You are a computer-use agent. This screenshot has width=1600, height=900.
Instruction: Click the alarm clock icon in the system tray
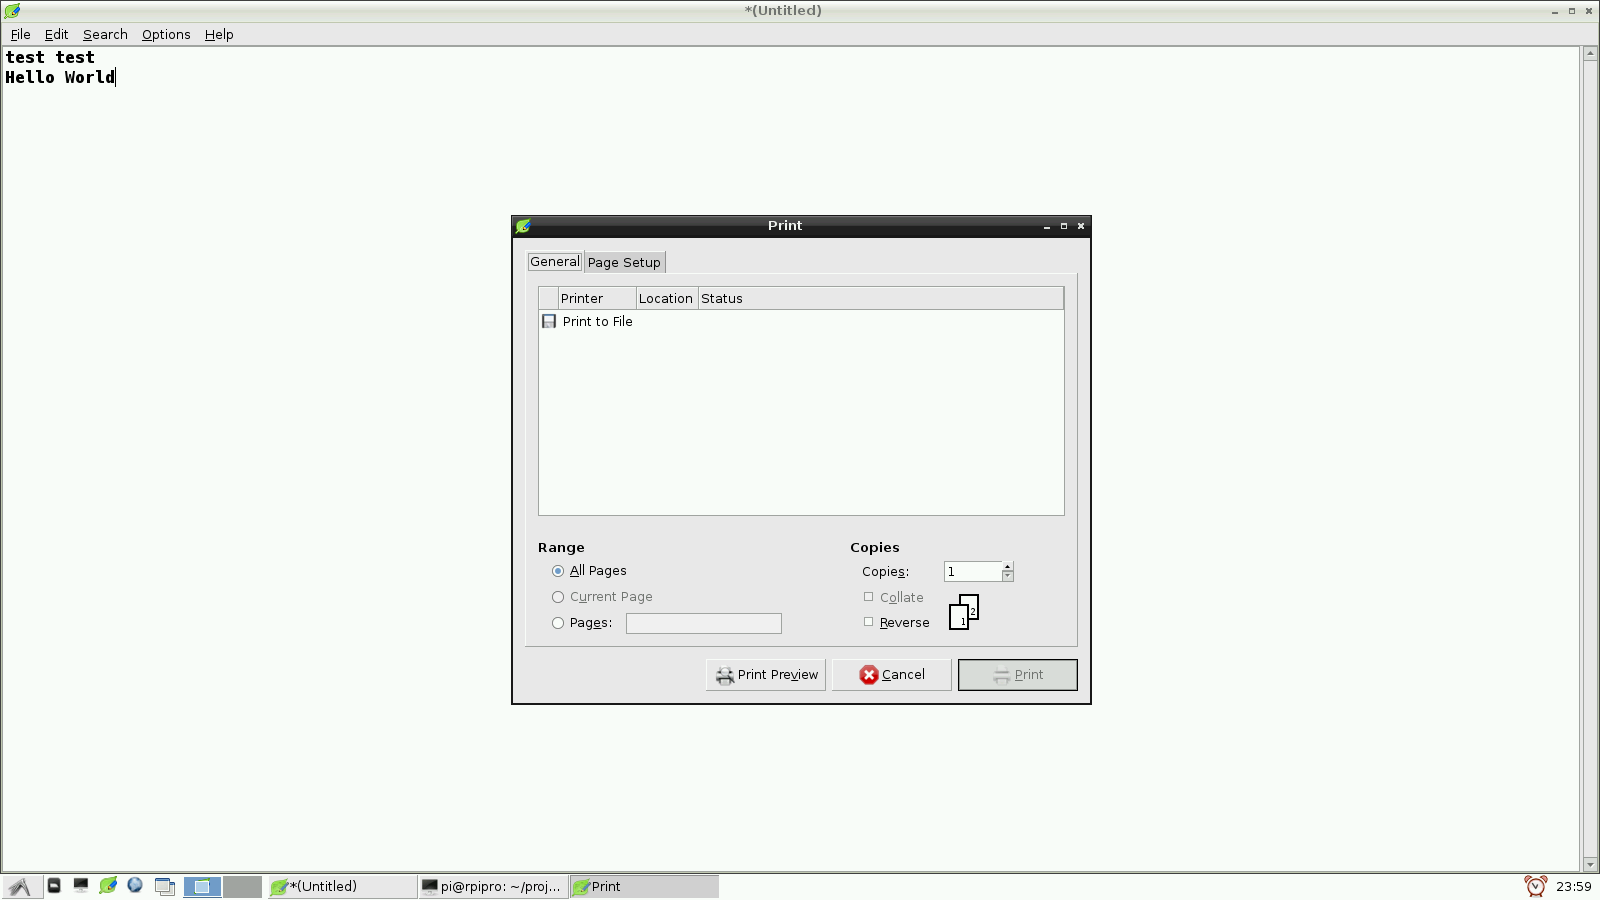pos(1533,886)
